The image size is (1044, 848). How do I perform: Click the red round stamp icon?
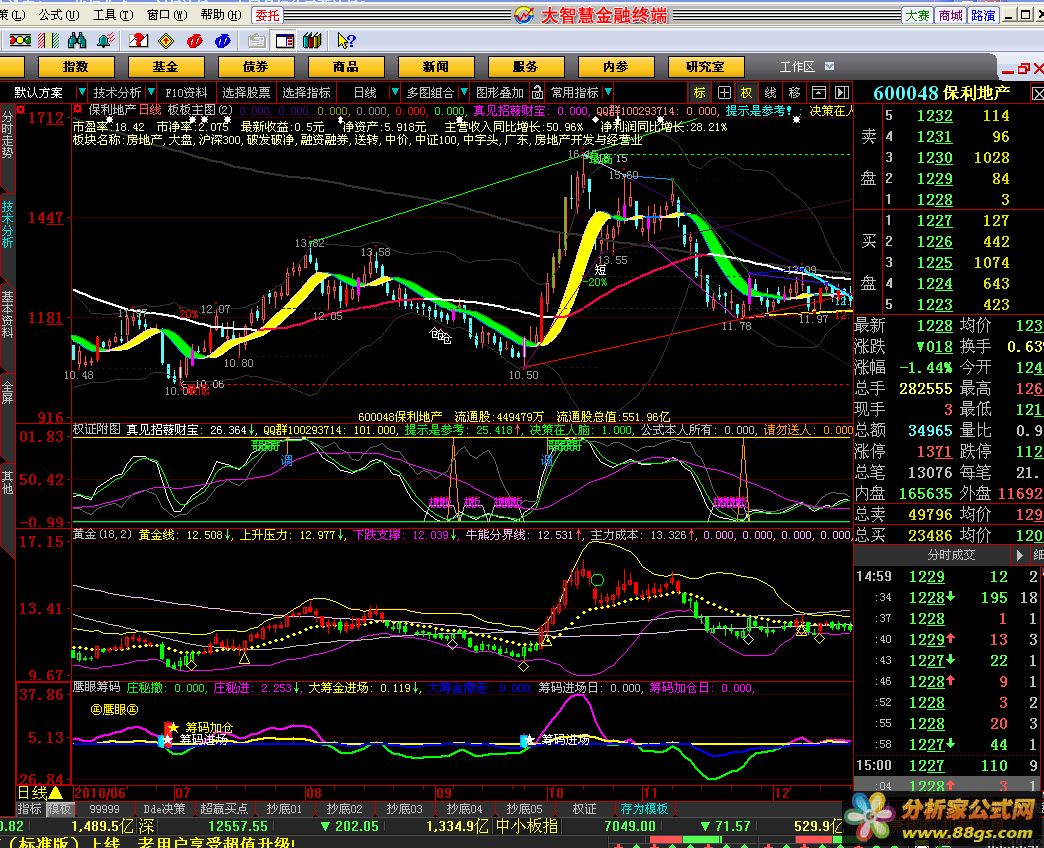[194, 41]
